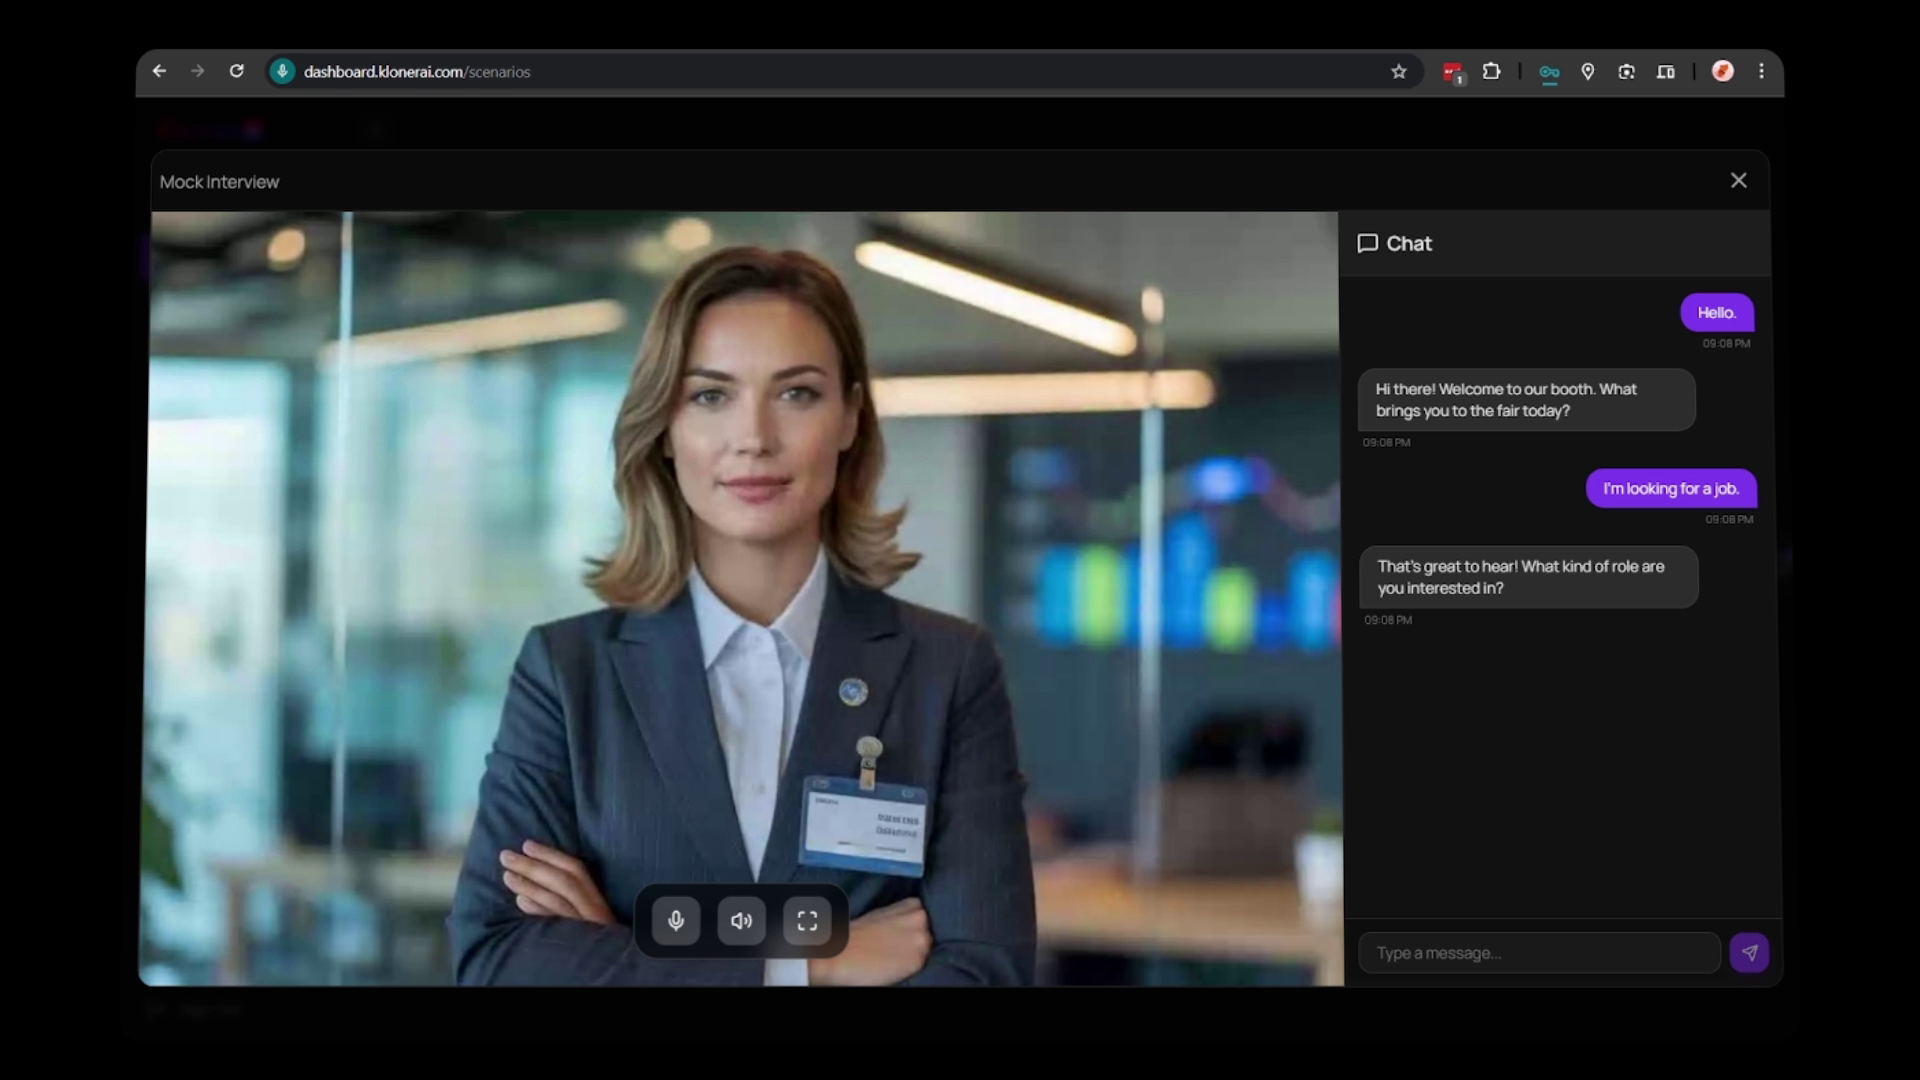Send the typed message via the send icon
The image size is (1920, 1080).
point(1749,952)
